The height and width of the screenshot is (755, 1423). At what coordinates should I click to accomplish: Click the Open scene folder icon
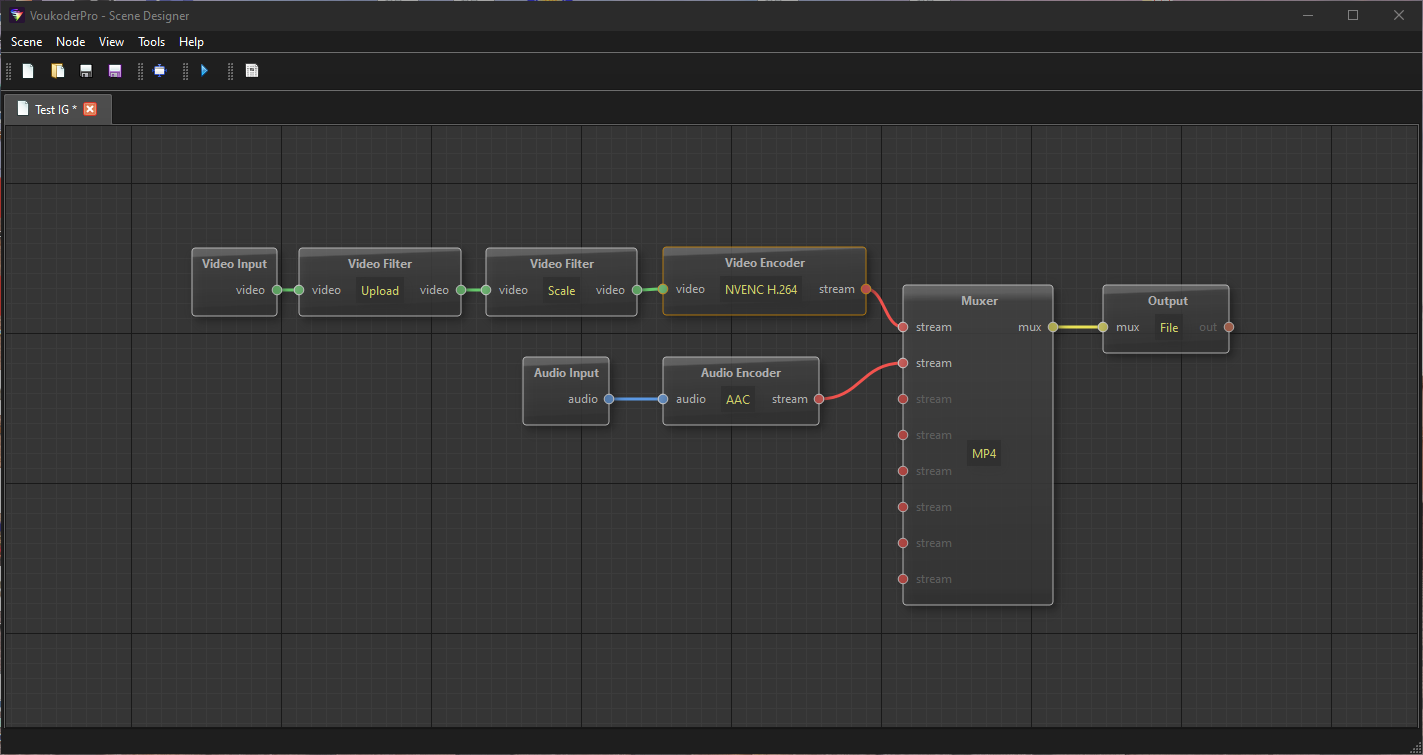click(58, 71)
